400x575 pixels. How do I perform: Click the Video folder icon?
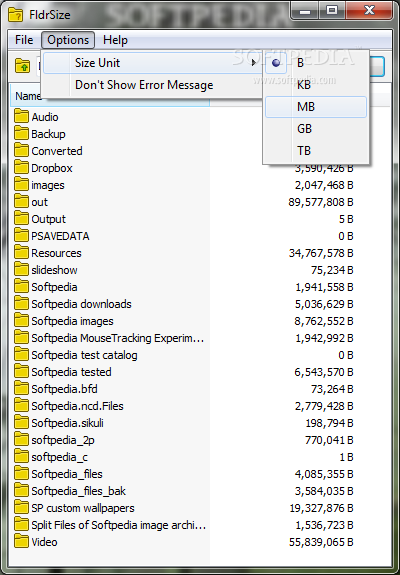click(21, 542)
